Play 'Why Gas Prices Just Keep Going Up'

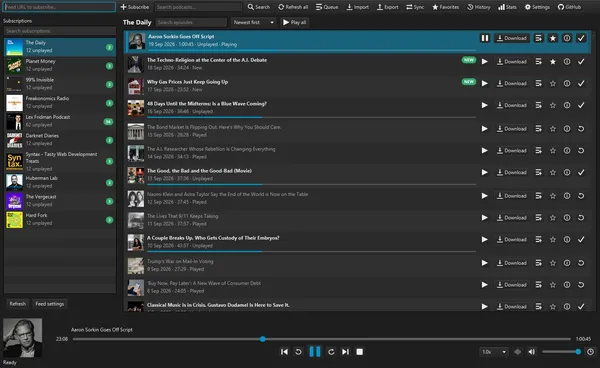[x=484, y=83]
